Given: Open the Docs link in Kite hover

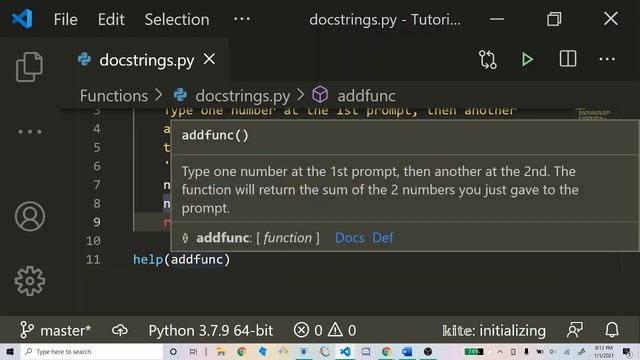Looking at the screenshot, I should click(349, 238).
